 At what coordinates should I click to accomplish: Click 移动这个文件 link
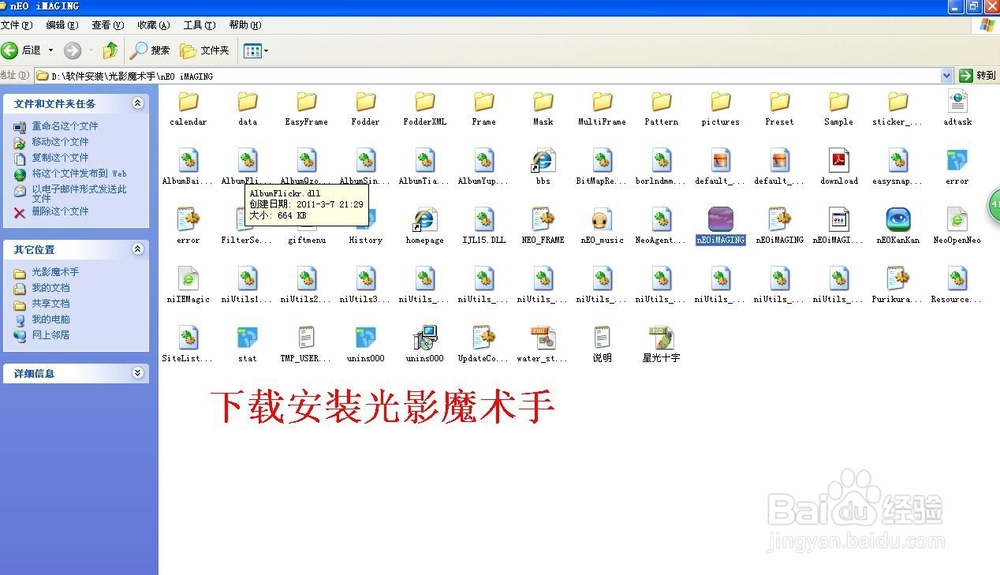(x=60, y=142)
